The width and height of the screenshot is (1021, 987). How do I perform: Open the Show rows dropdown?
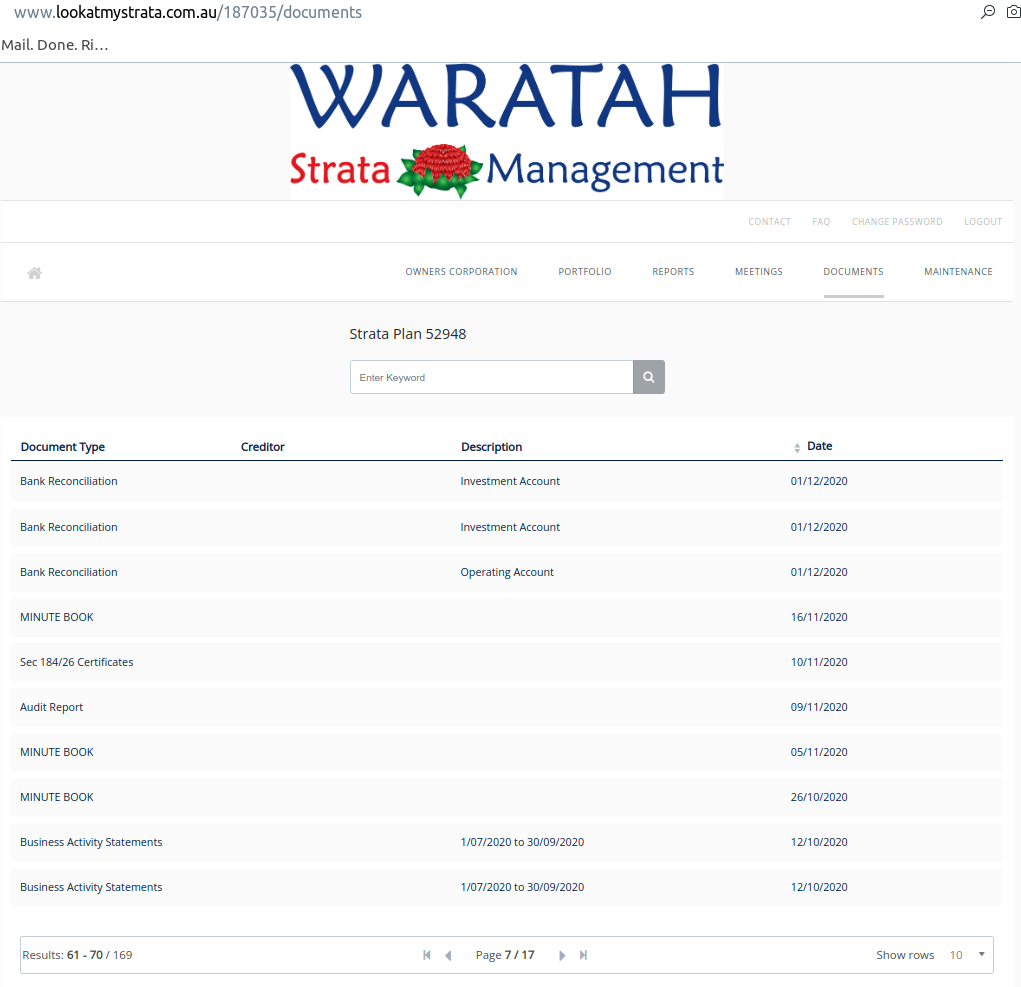click(968, 955)
